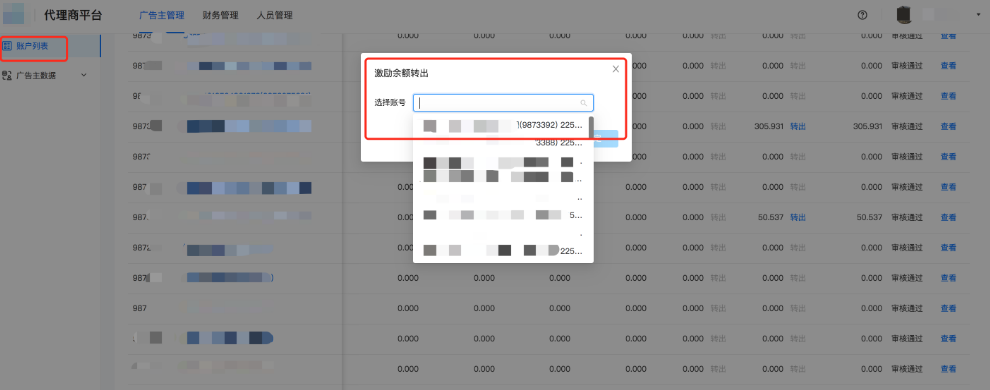Choose the option ending 3388) 225...
This screenshot has width=990, height=390.
(500, 143)
